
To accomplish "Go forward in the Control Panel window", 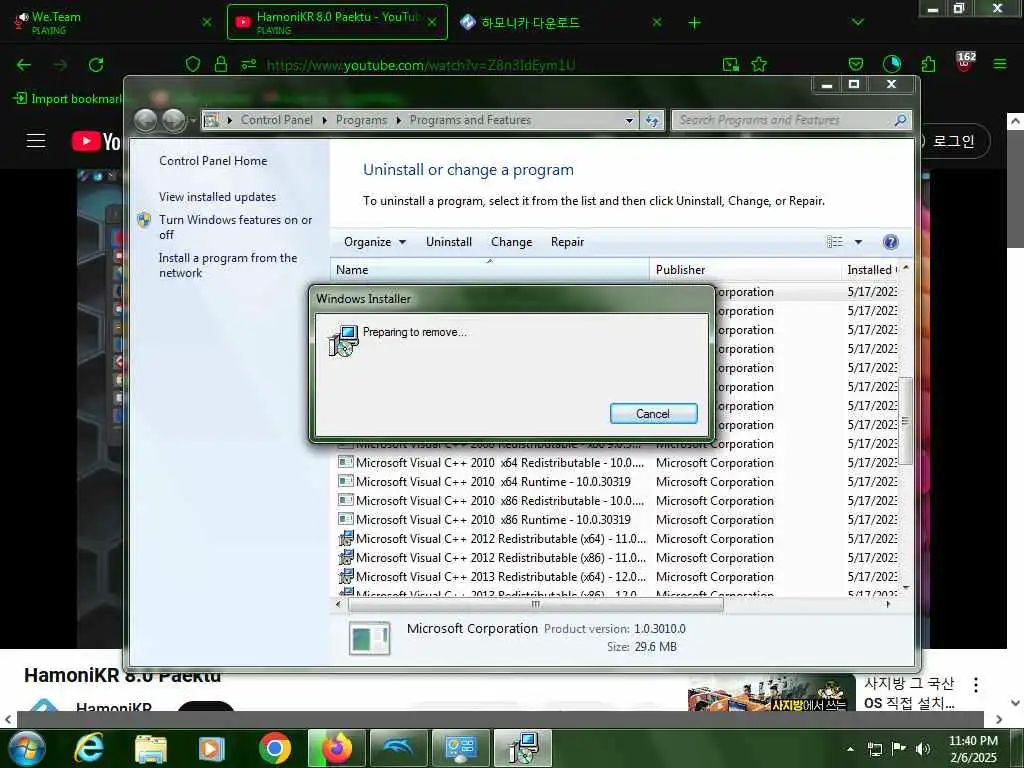I will 173,120.
